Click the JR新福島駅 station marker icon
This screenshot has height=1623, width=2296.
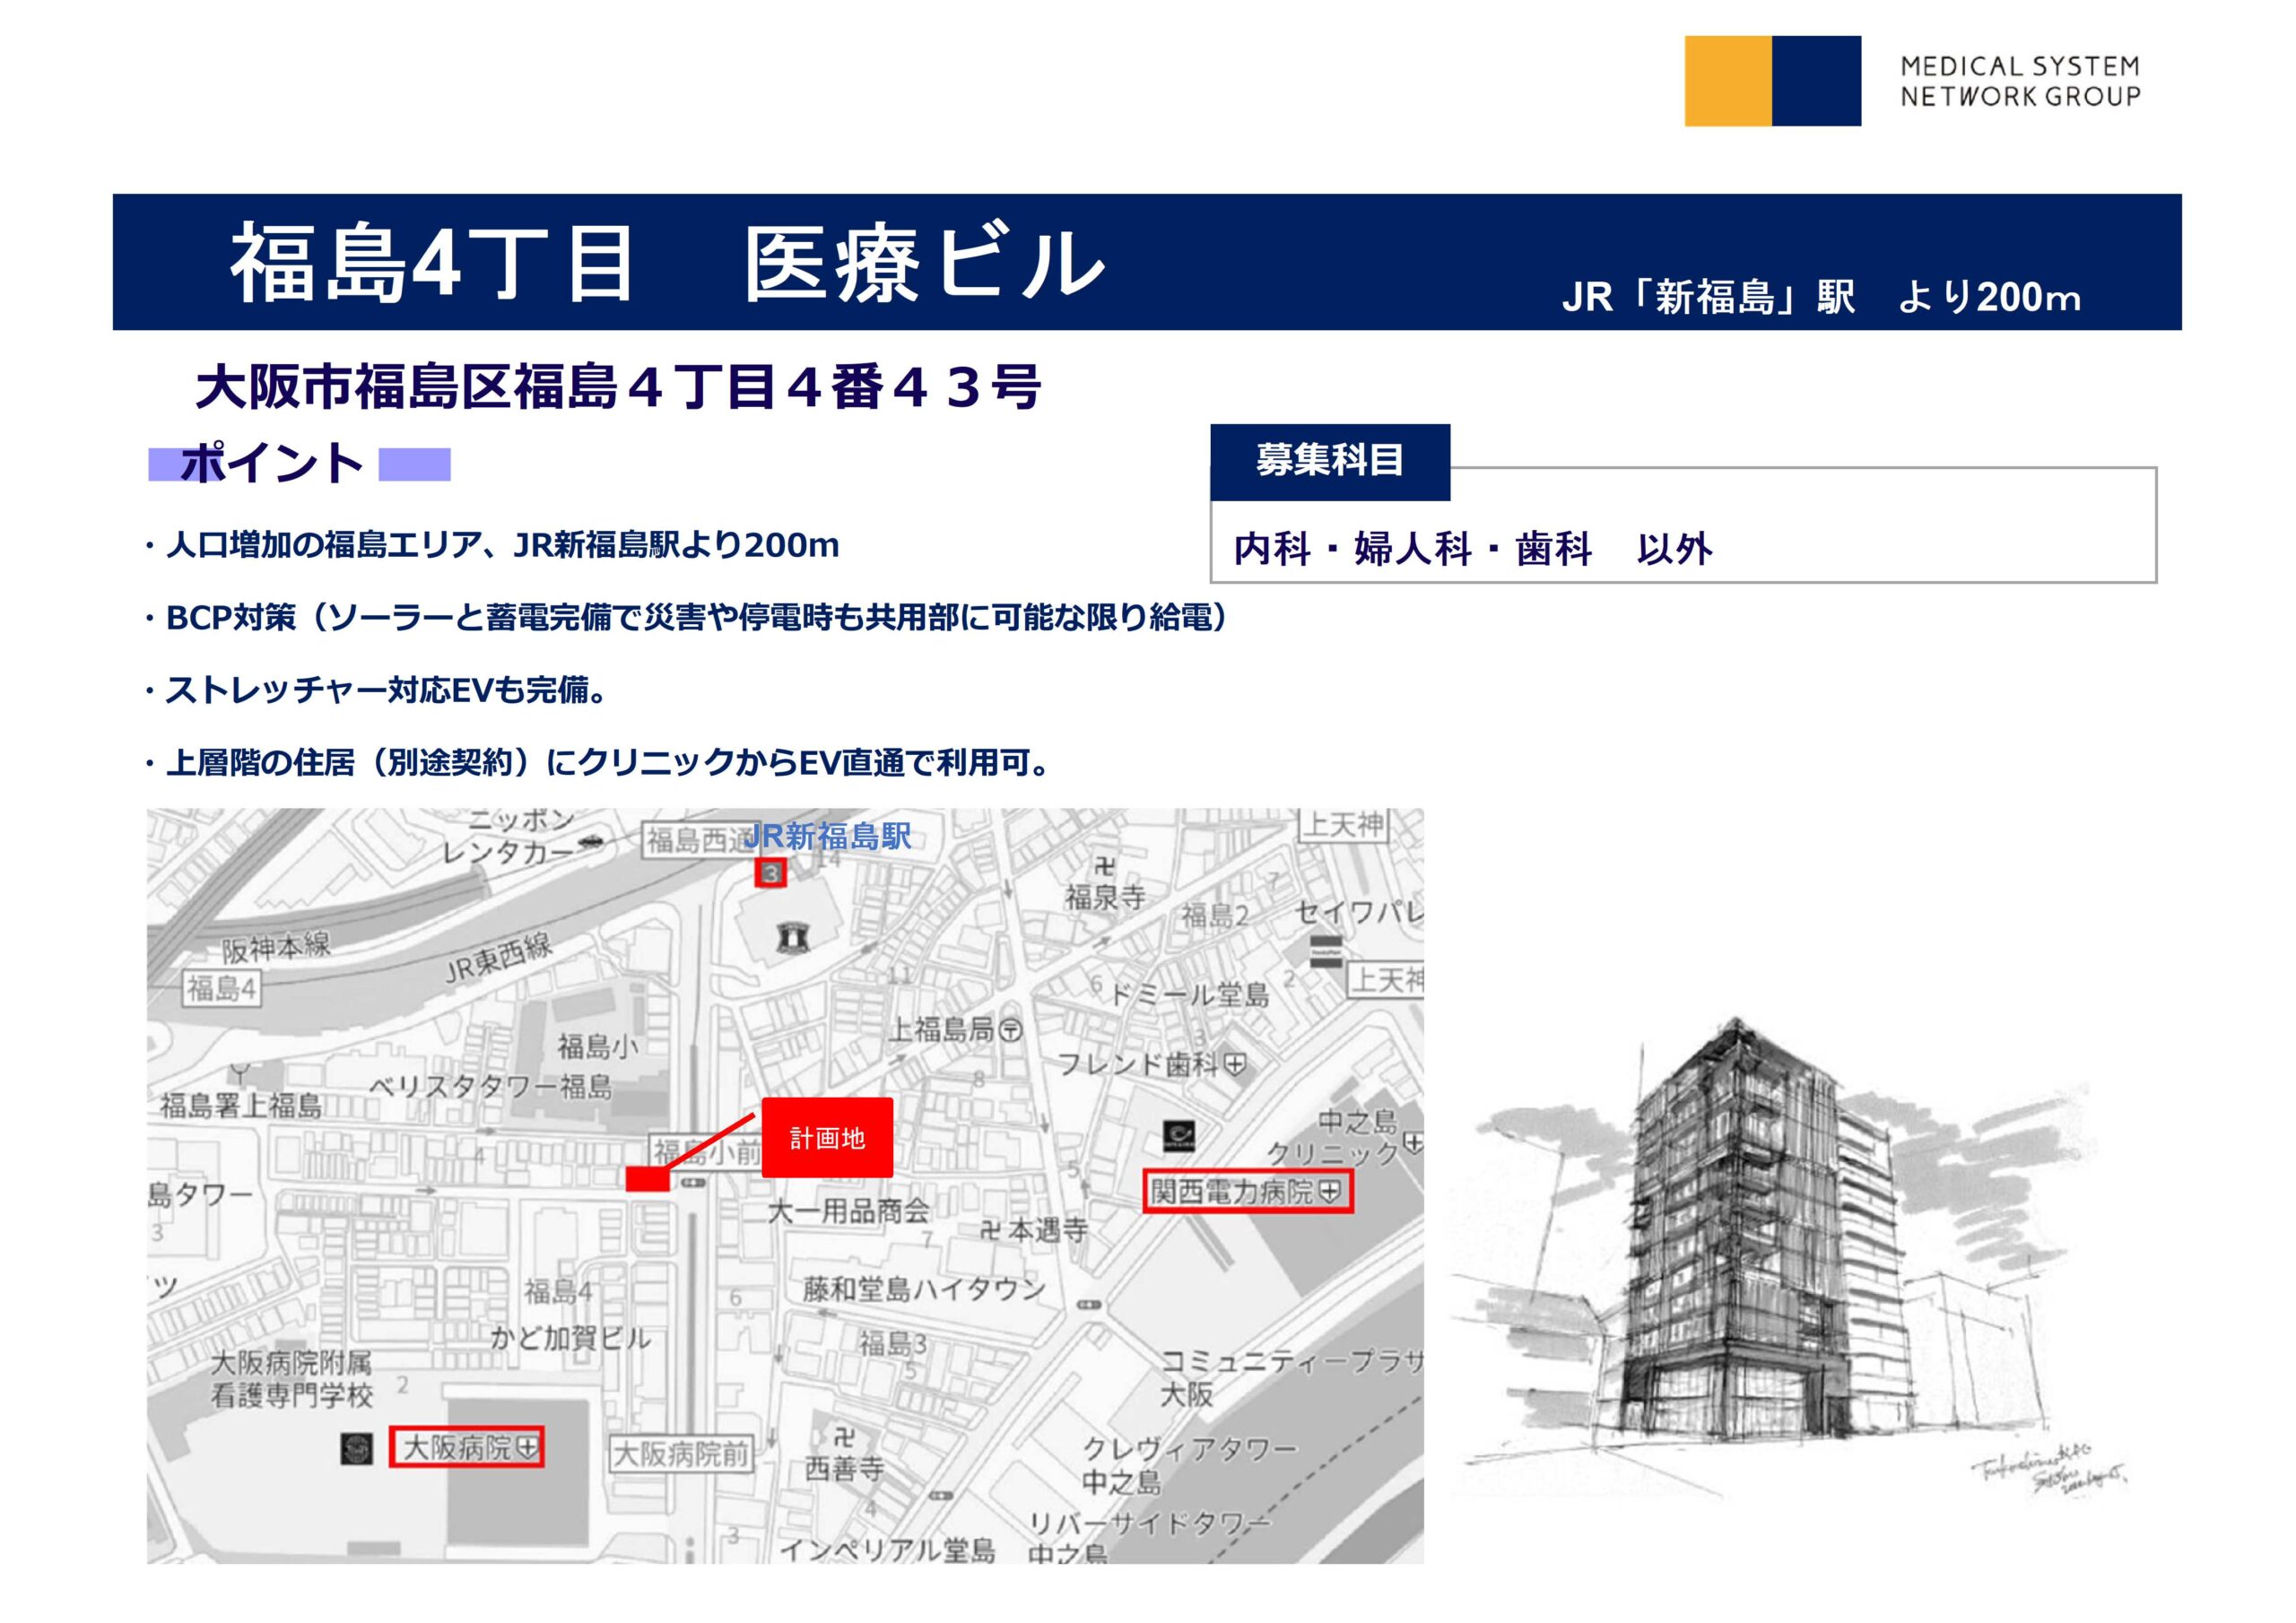tap(770, 873)
